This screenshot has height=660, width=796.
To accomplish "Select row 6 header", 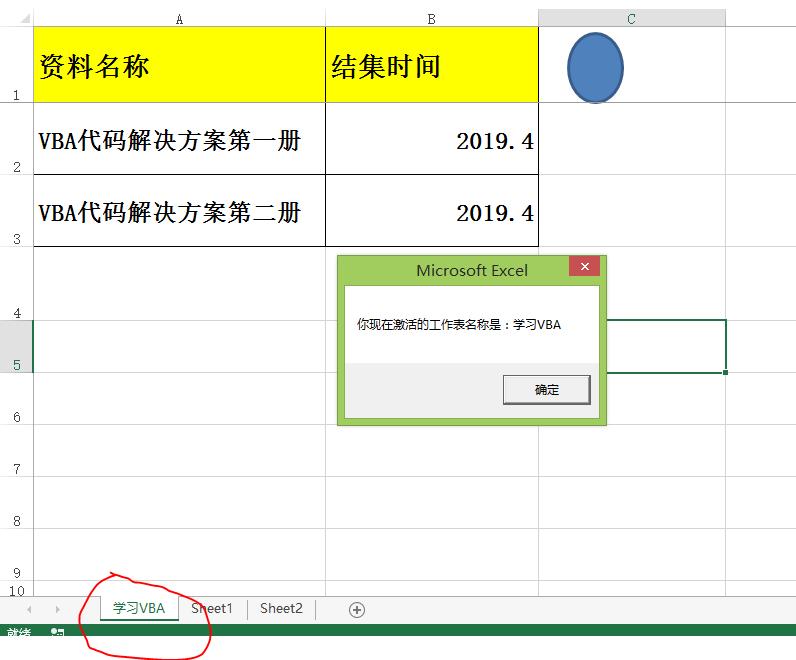I will (16, 399).
